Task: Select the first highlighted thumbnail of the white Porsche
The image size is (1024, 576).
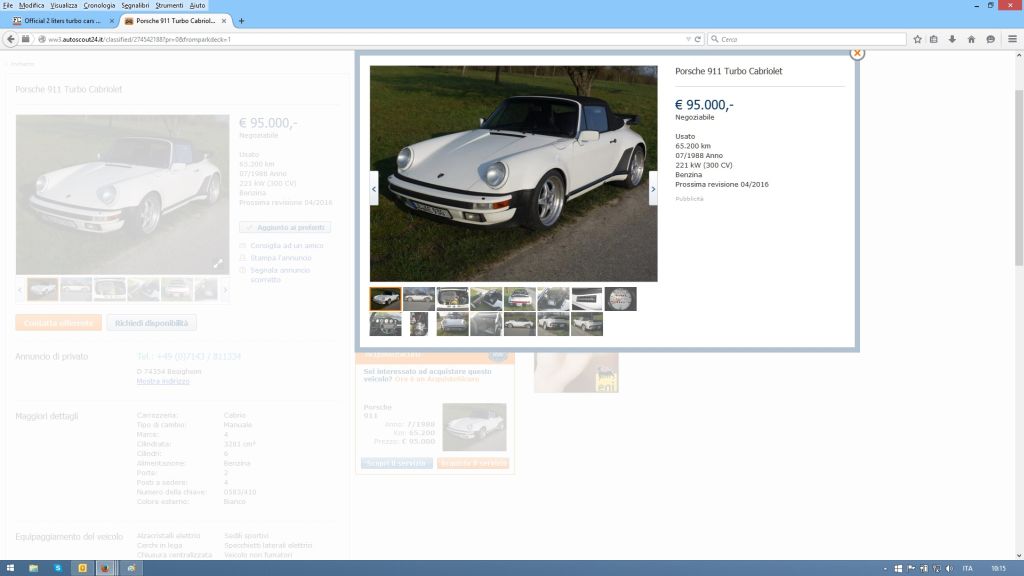Action: 385,299
